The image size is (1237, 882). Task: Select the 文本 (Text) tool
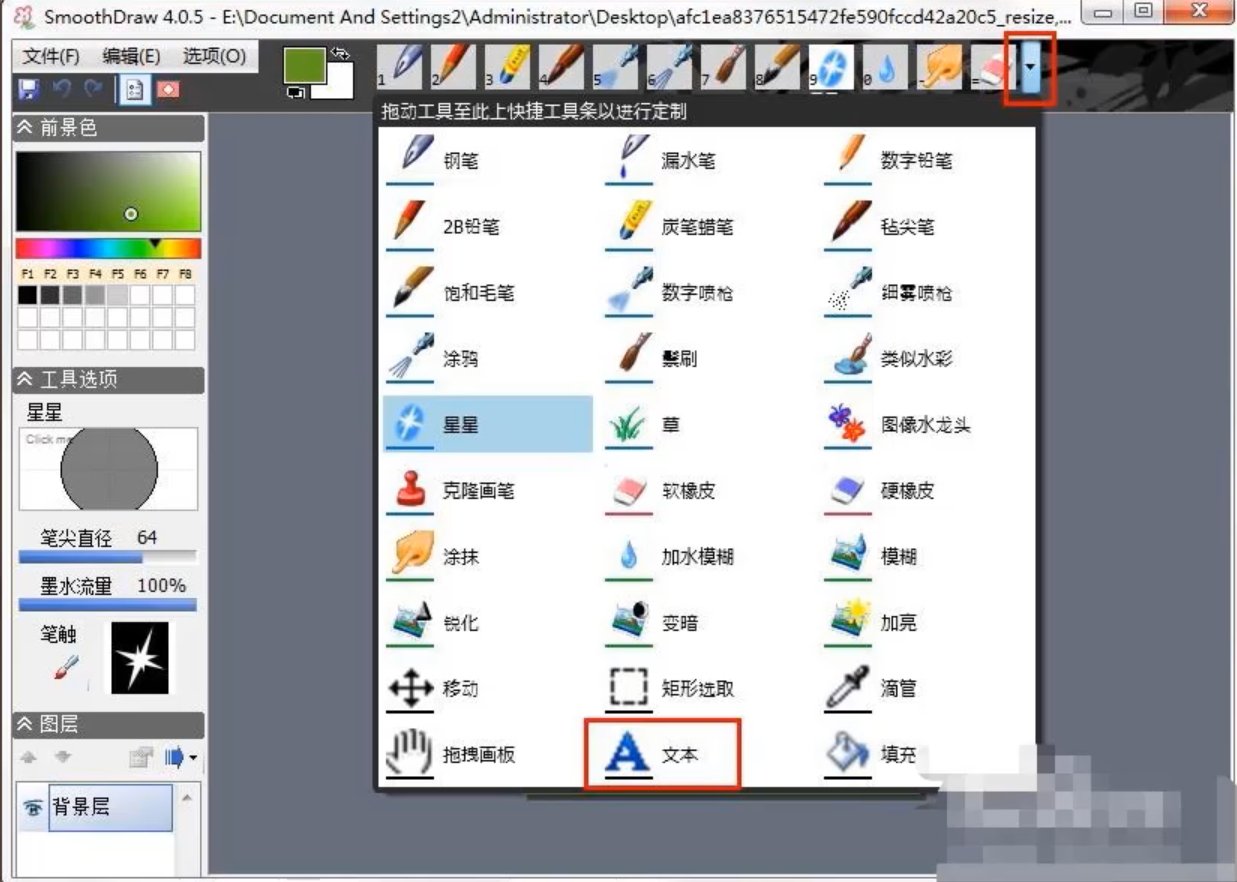(661, 754)
